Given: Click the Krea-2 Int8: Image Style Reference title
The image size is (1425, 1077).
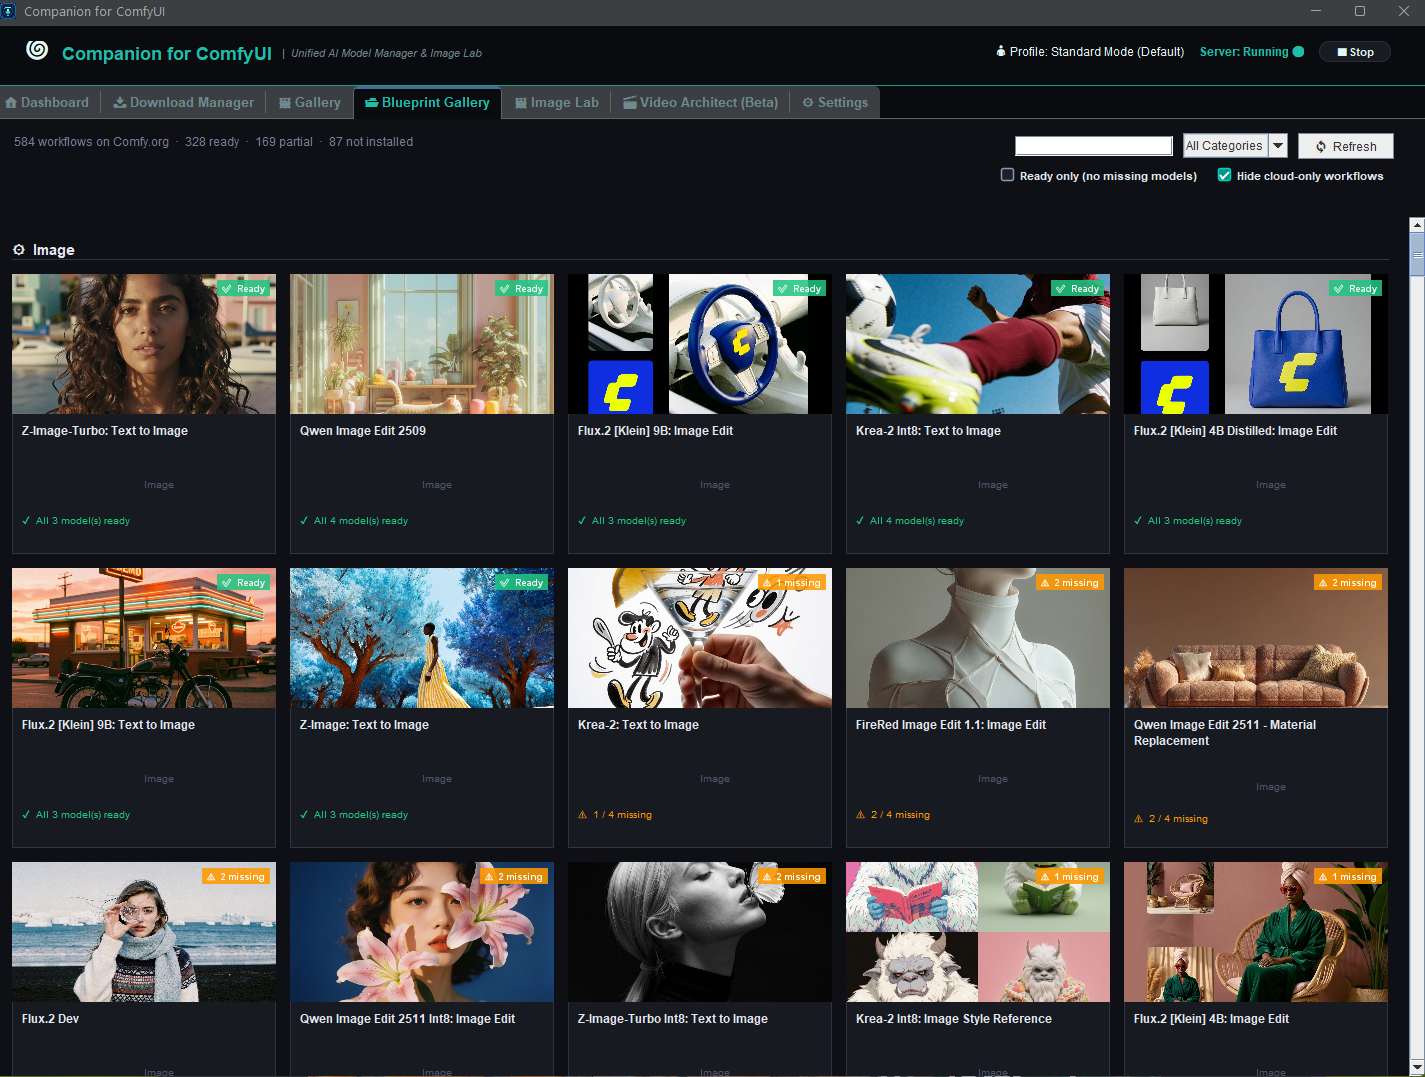Looking at the screenshot, I should 954,1019.
